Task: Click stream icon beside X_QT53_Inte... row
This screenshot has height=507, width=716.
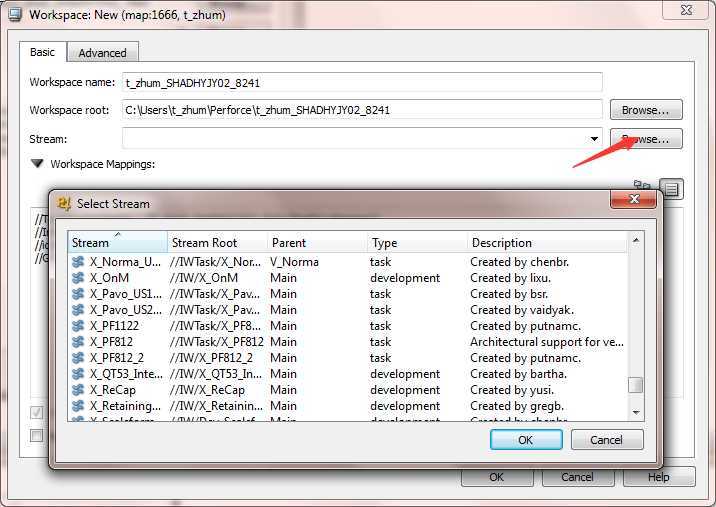Action: tap(78, 374)
